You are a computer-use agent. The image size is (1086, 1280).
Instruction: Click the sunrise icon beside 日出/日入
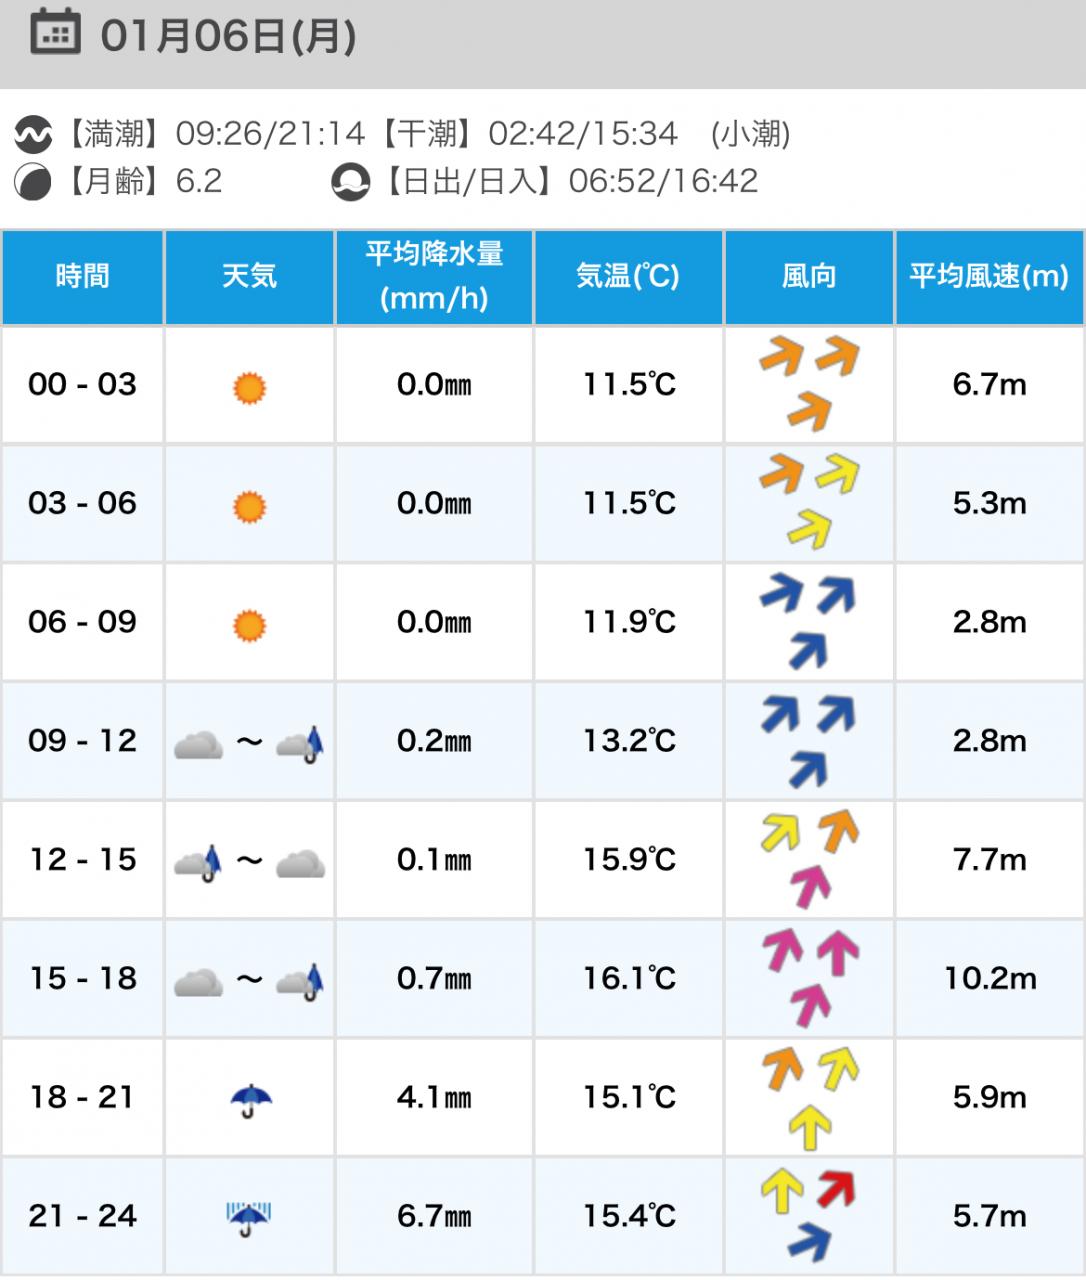[x=350, y=182]
